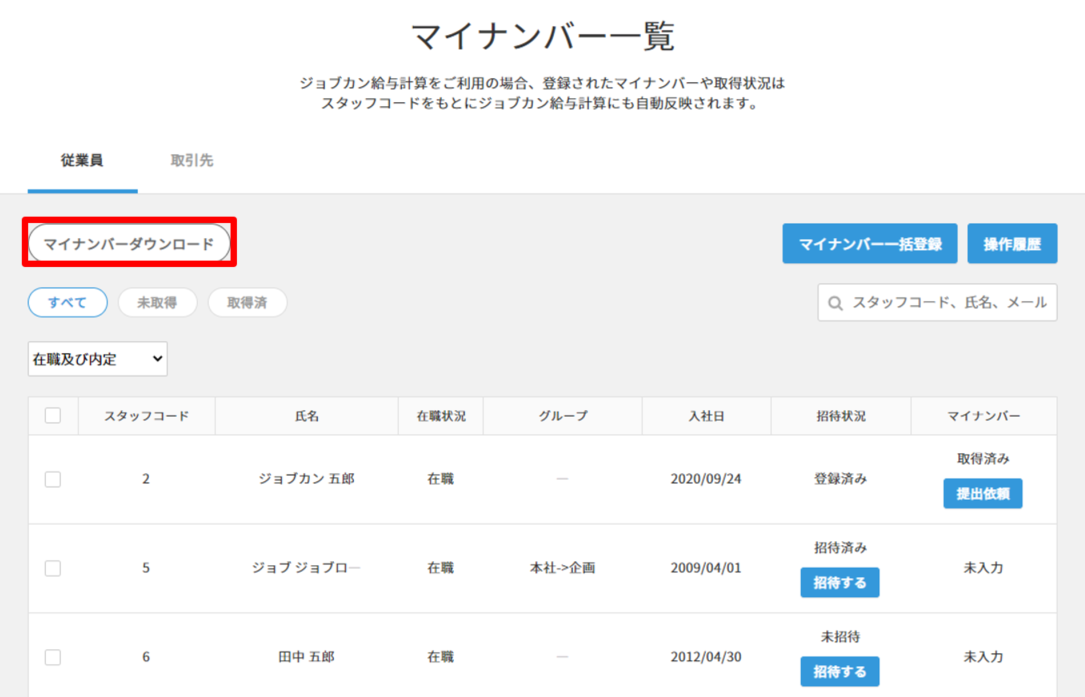Filter list by 未取得
The height and width of the screenshot is (697, 1085).
(x=157, y=303)
